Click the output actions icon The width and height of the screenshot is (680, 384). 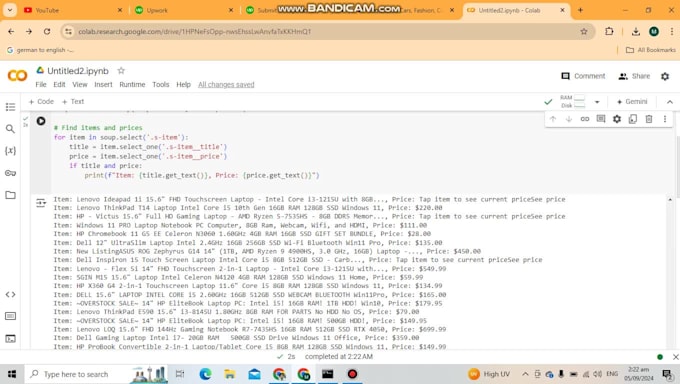41,203
